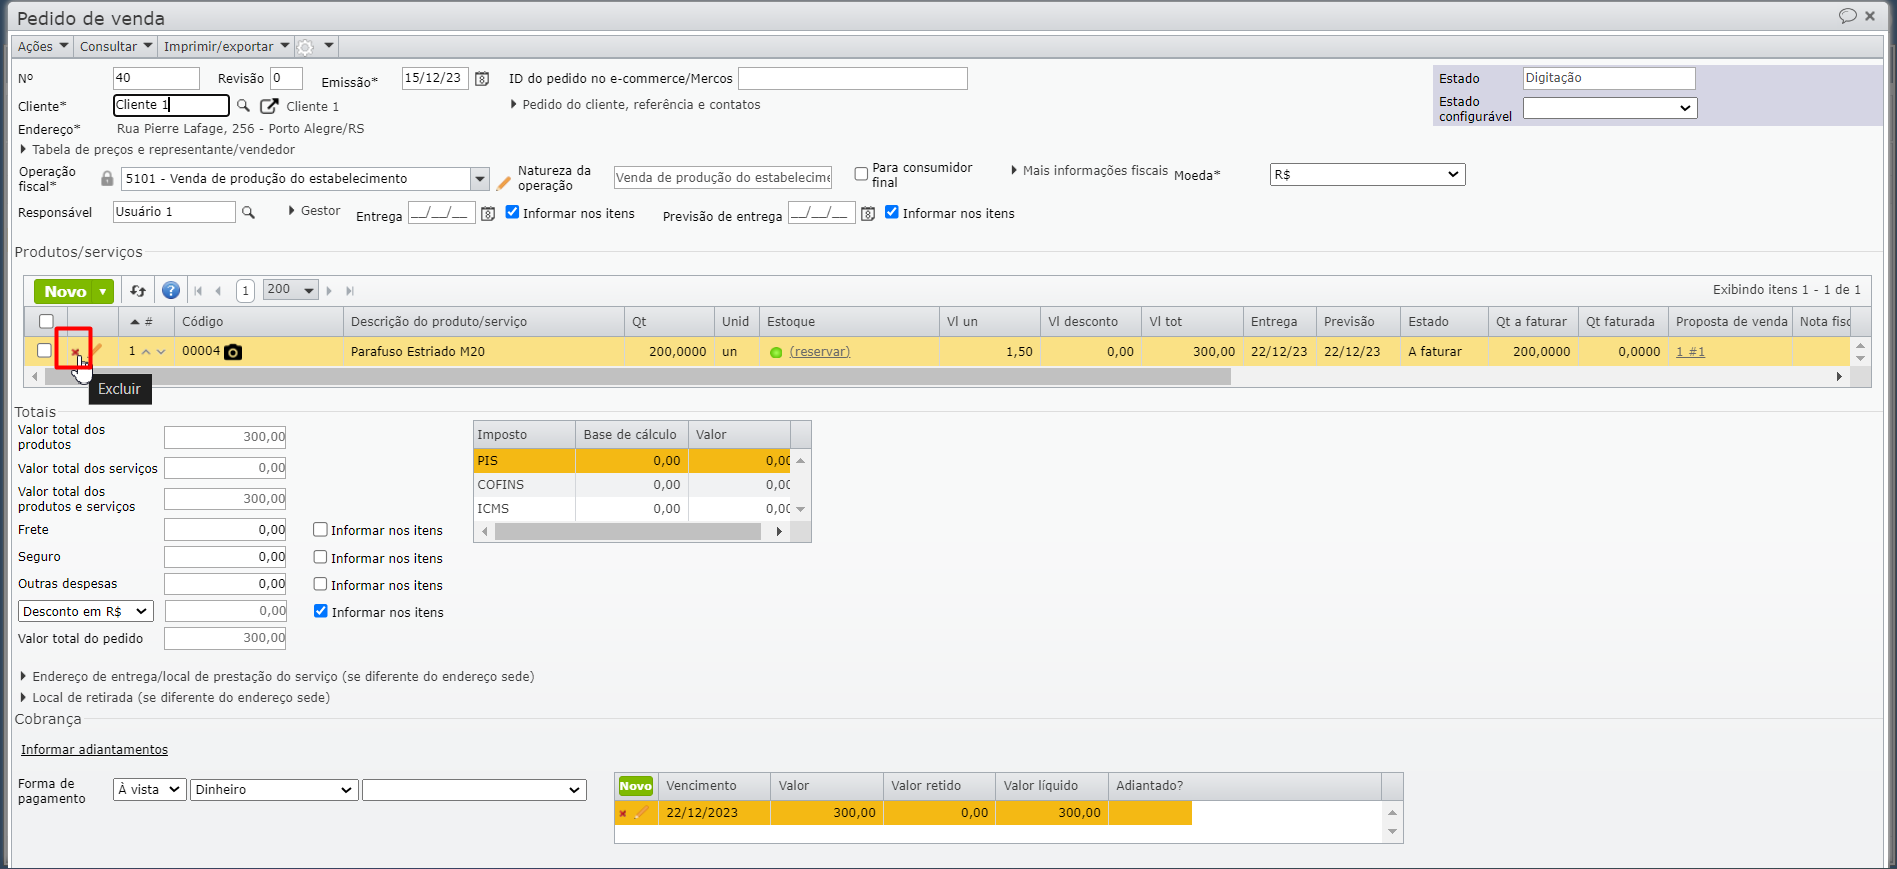Viewport: 1897px width, 869px height.
Task: Refresh the products grid
Action: [138, 291]
